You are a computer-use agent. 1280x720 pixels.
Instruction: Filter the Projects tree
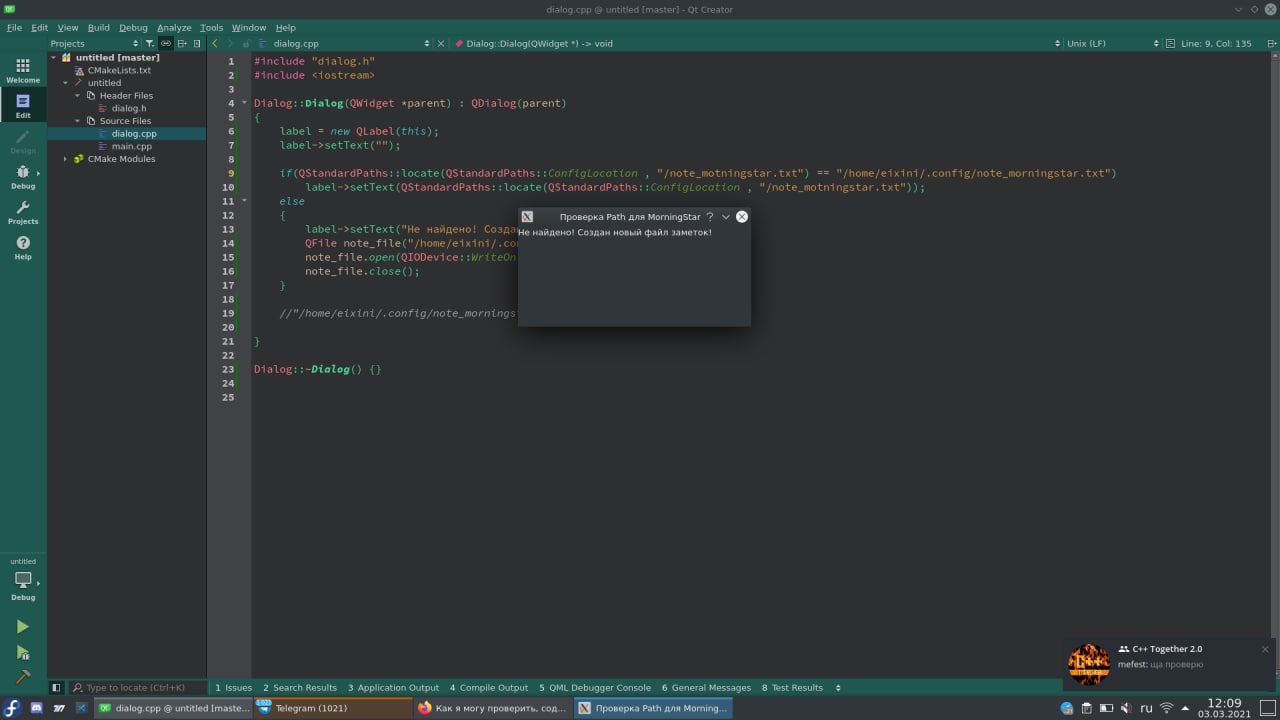(150, 43)
